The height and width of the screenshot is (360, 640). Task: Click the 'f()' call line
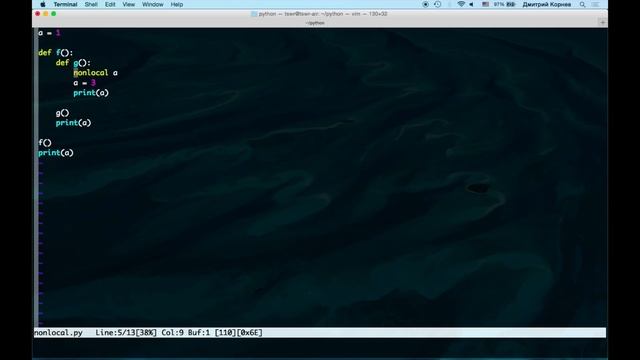pyautogui.click(x=45, y=143)
